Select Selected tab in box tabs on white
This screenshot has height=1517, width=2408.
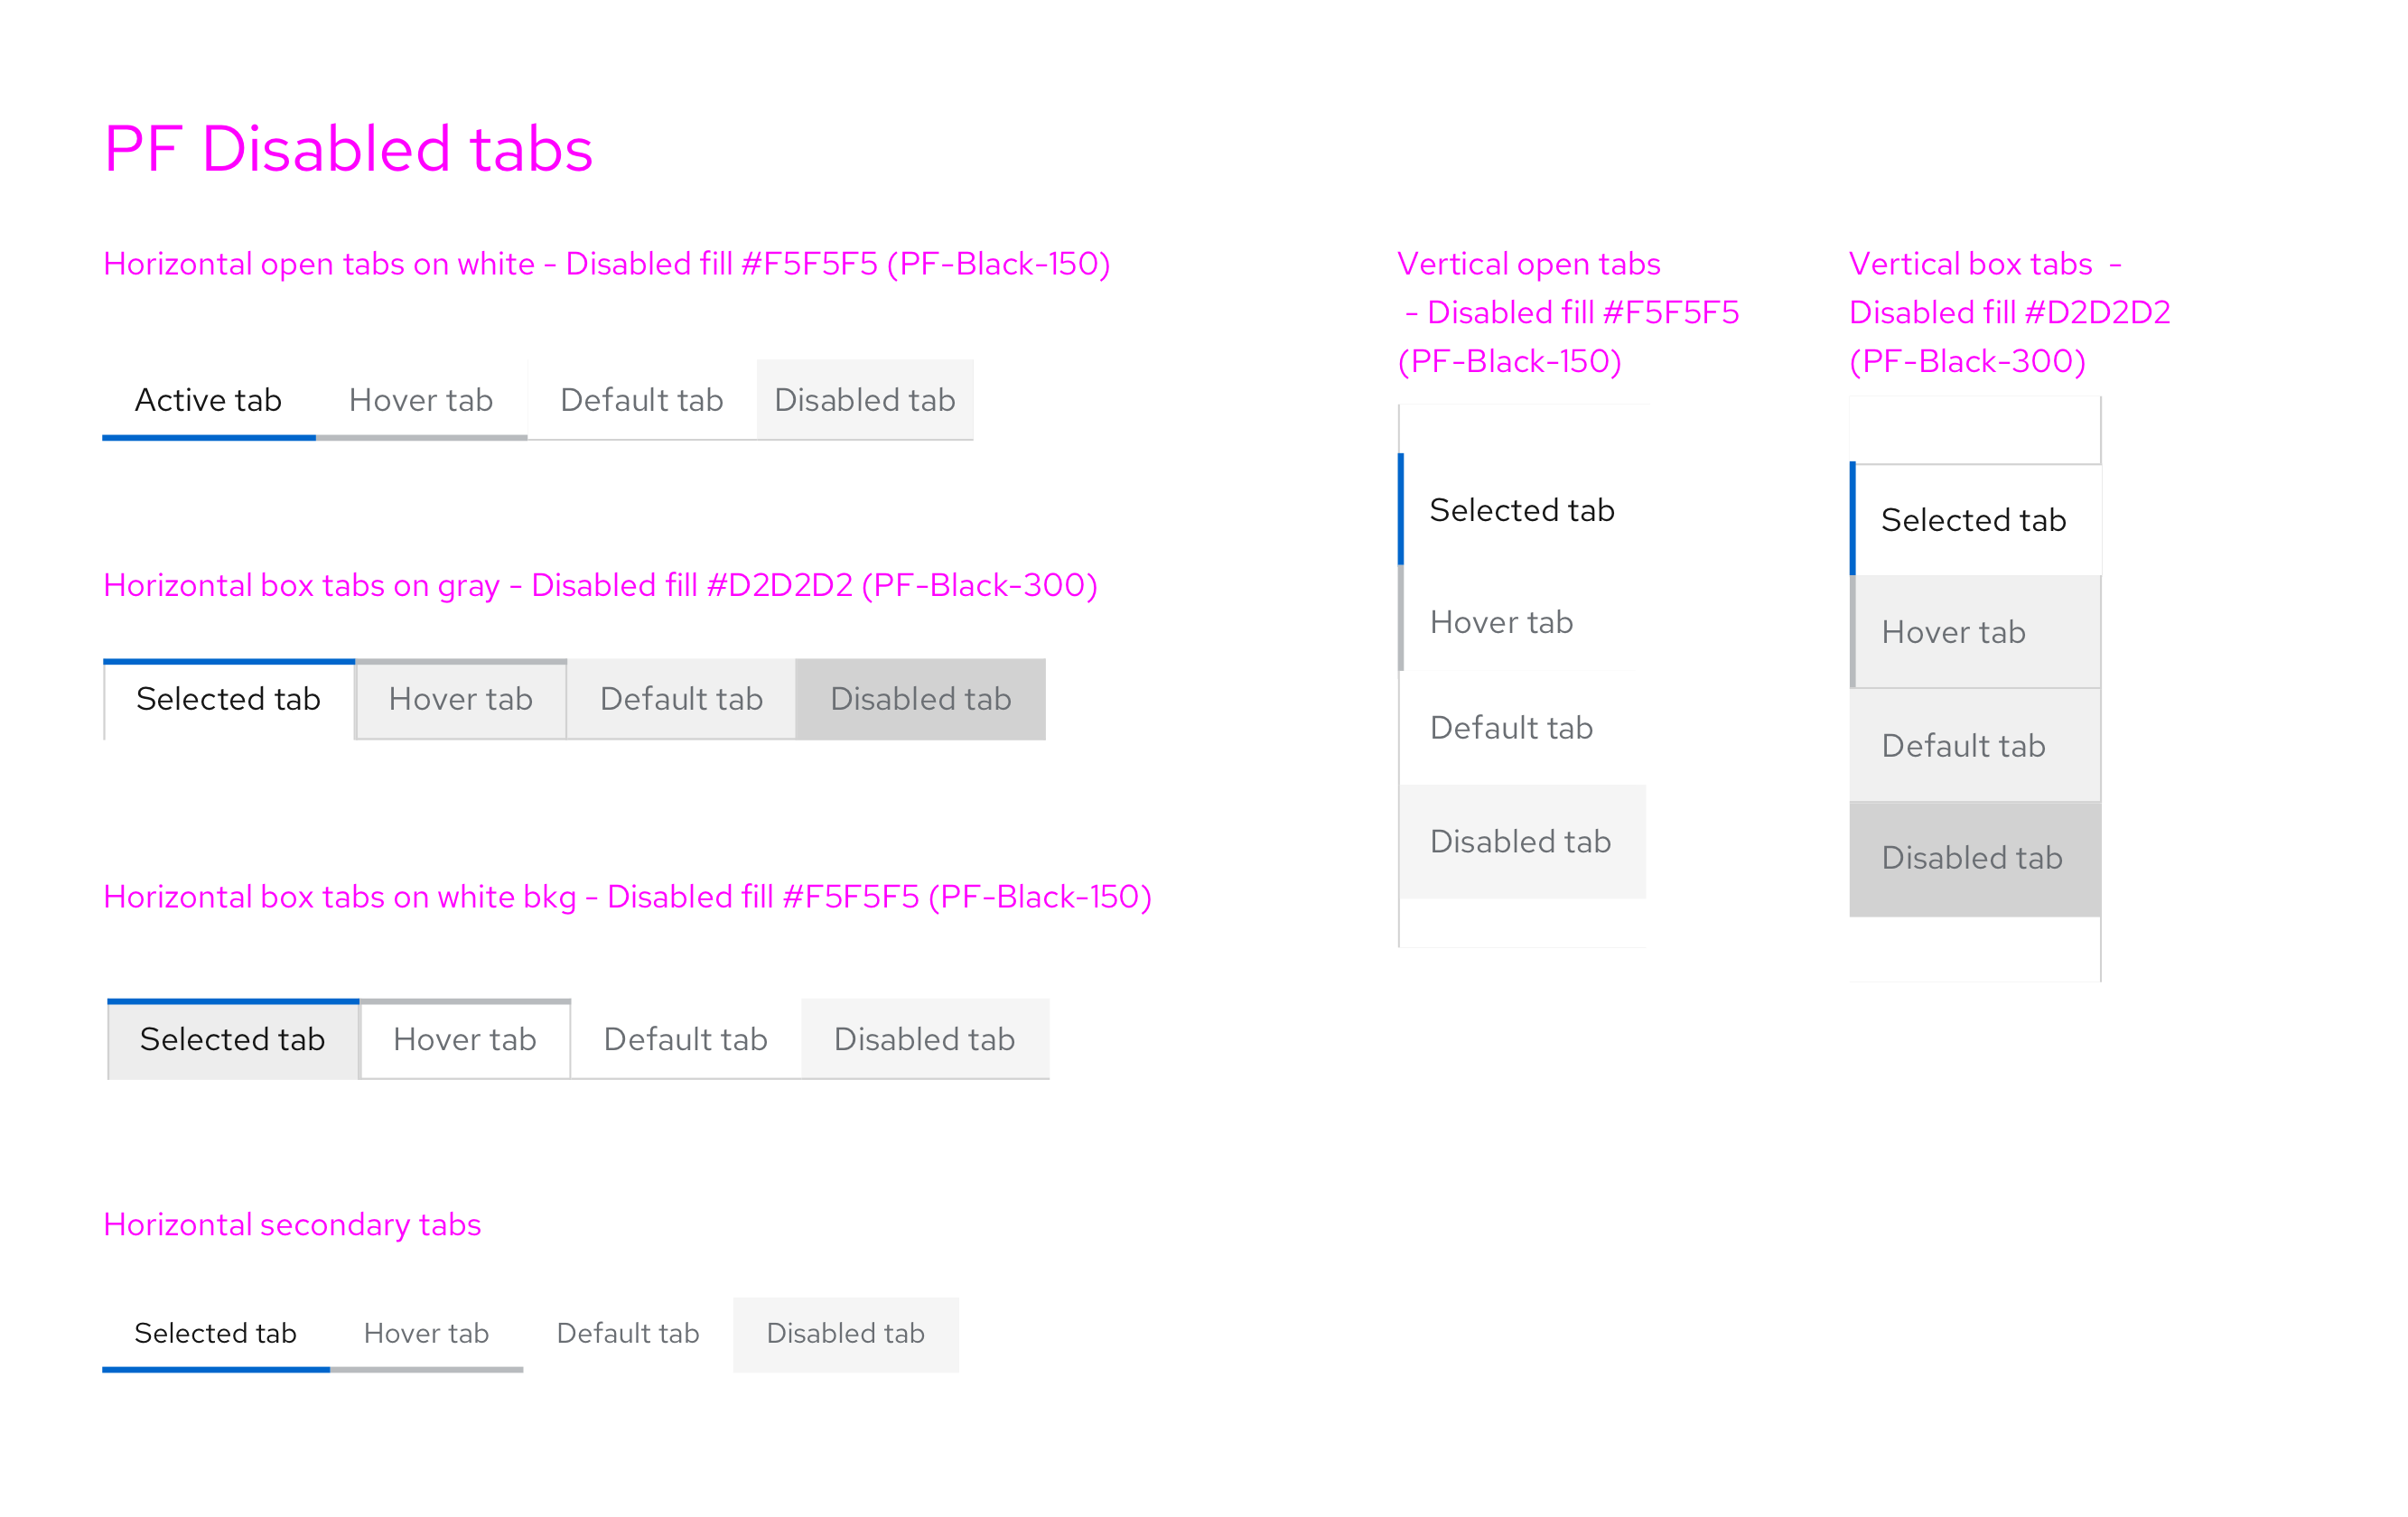click(x=232, y=1039)
